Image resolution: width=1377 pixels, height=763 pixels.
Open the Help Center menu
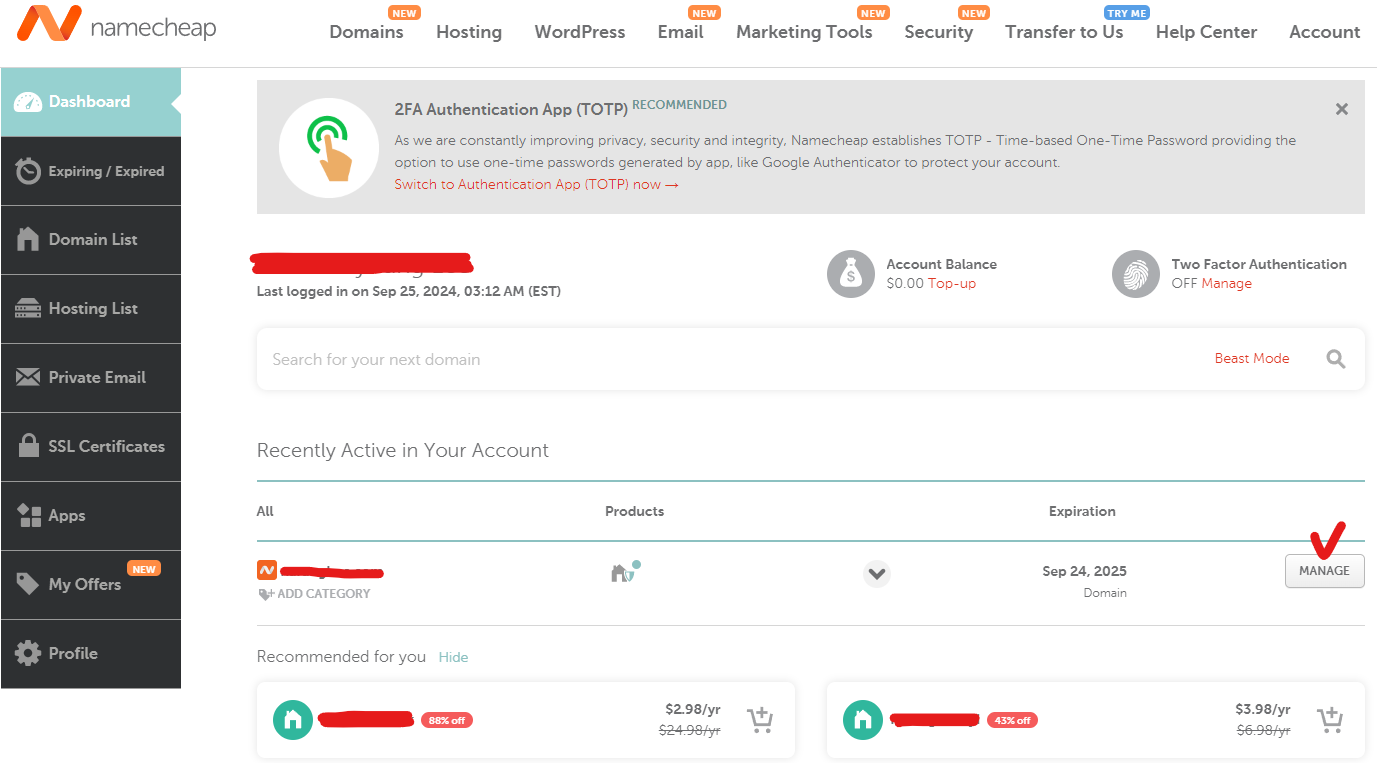[1206, 32]
